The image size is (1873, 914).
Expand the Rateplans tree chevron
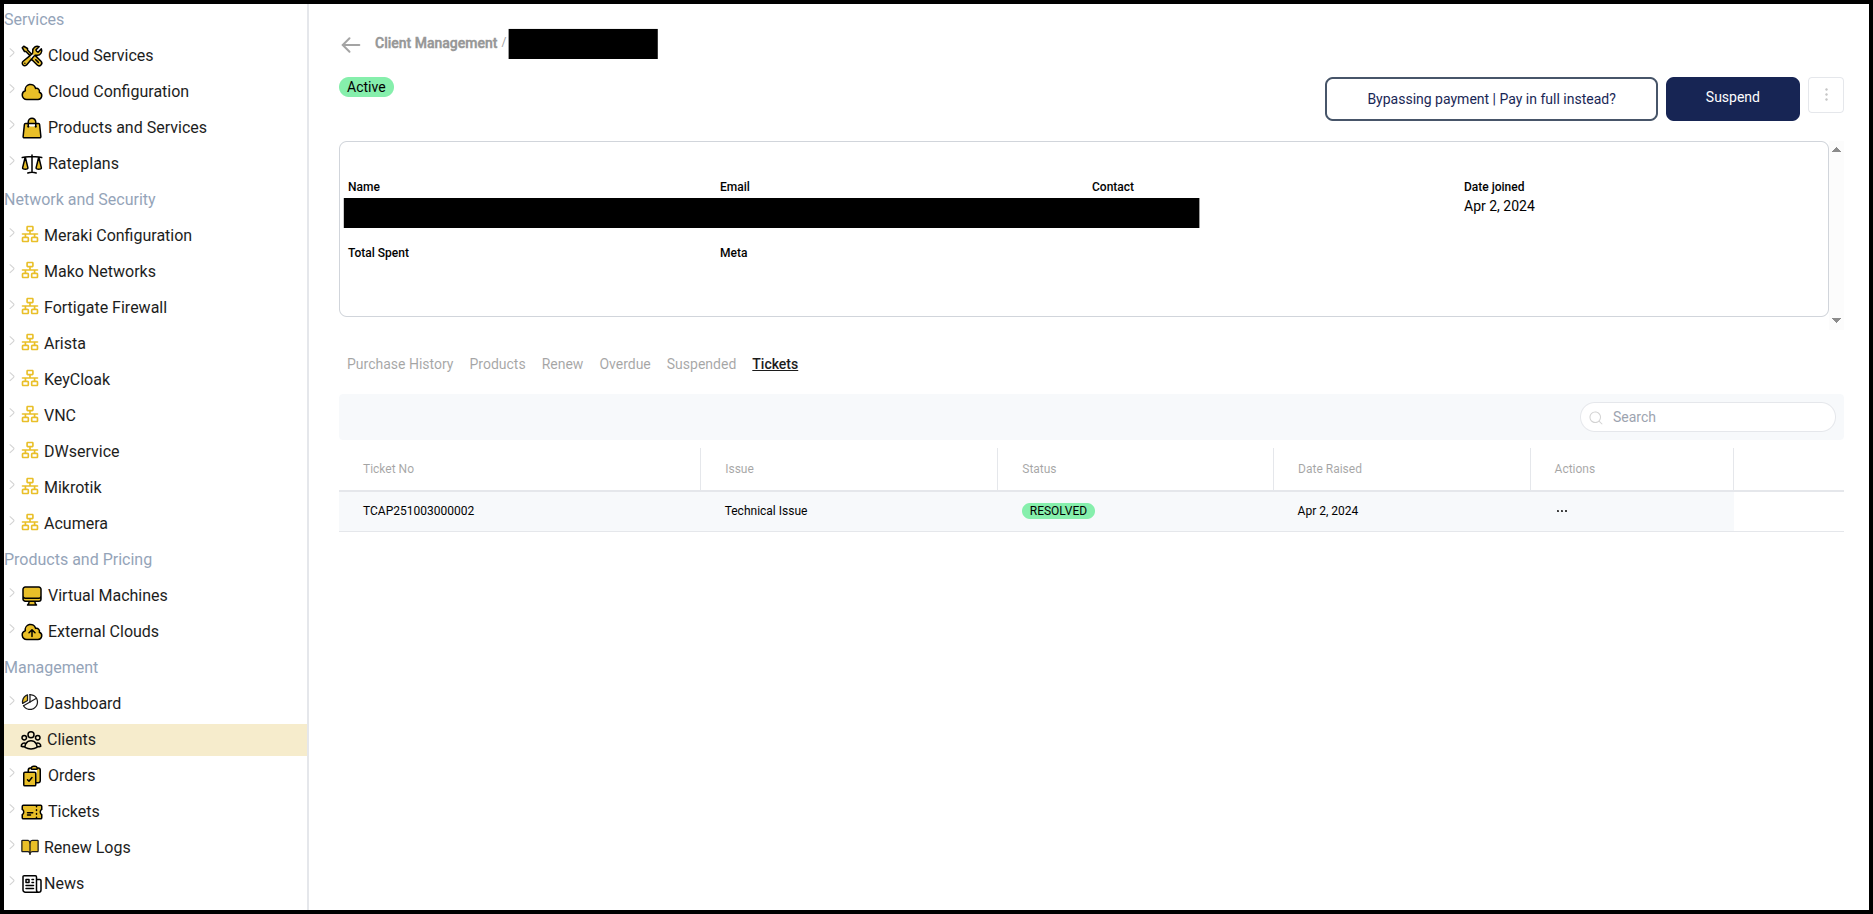12,161
